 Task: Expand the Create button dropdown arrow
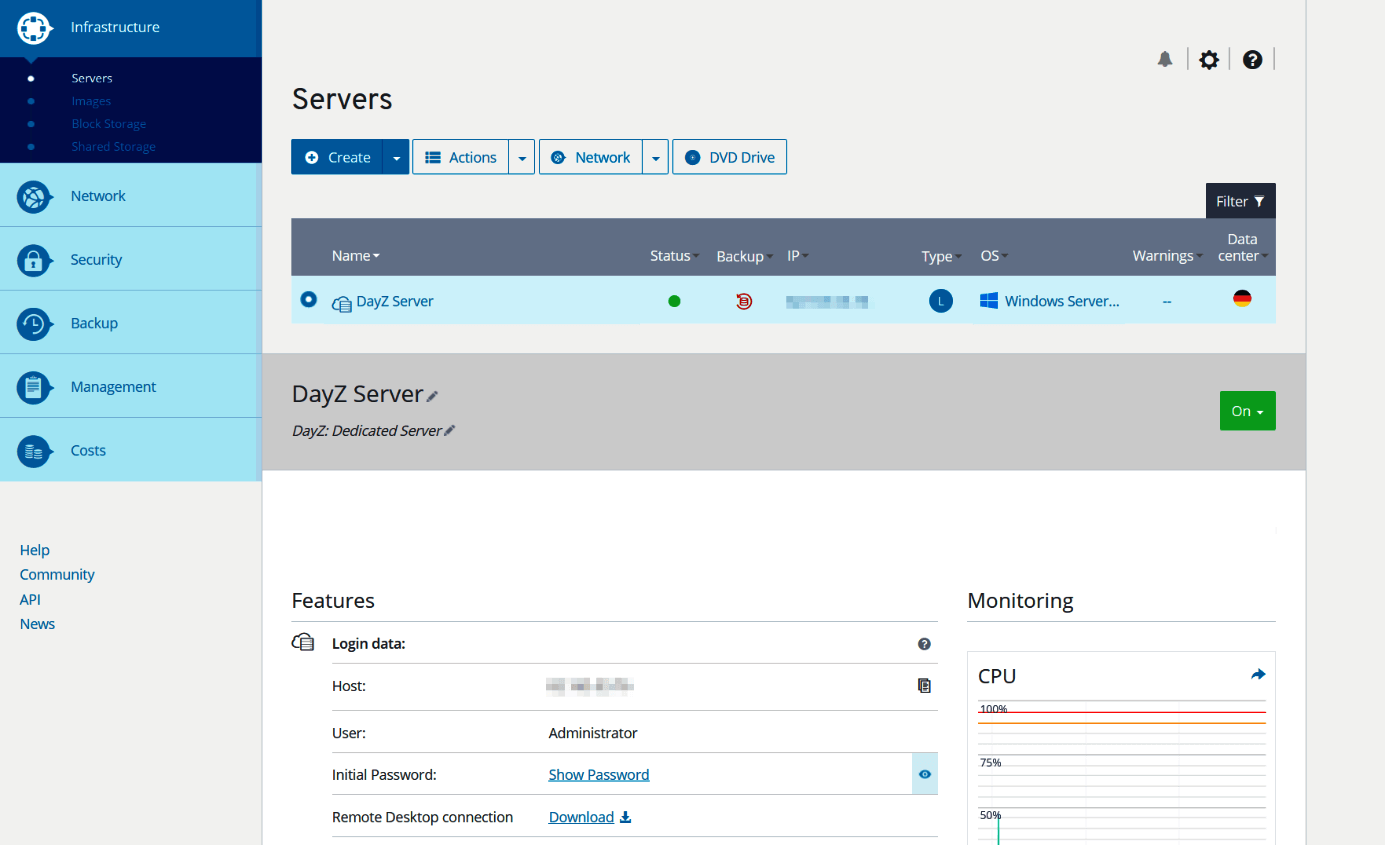click(x=396, y=157)
